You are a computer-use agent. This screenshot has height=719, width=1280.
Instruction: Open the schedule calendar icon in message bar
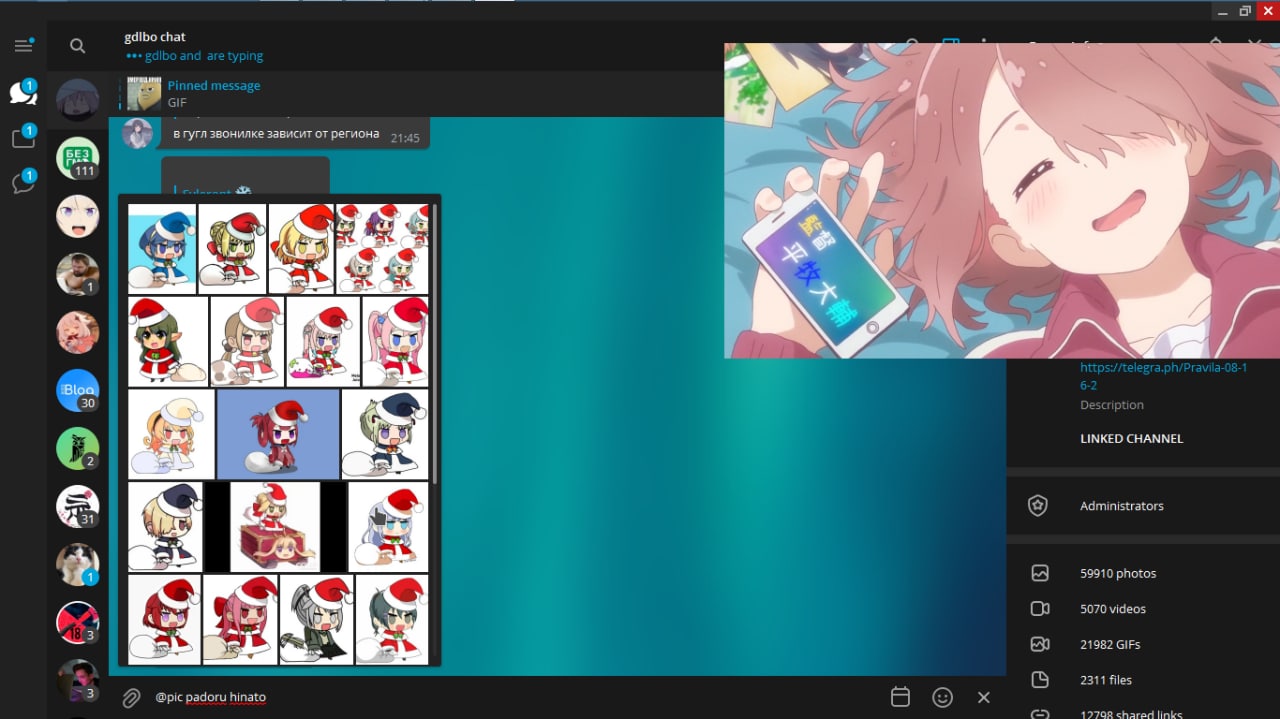click(899, 697)
